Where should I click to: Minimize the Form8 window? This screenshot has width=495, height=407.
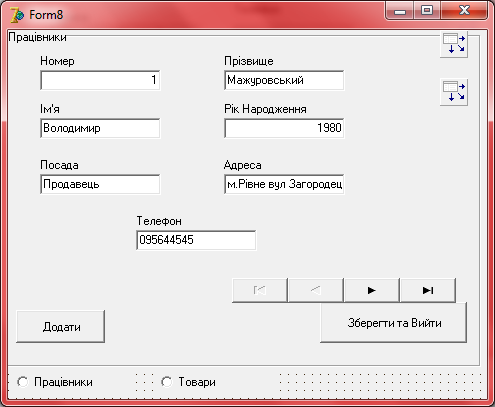(400, 11)
